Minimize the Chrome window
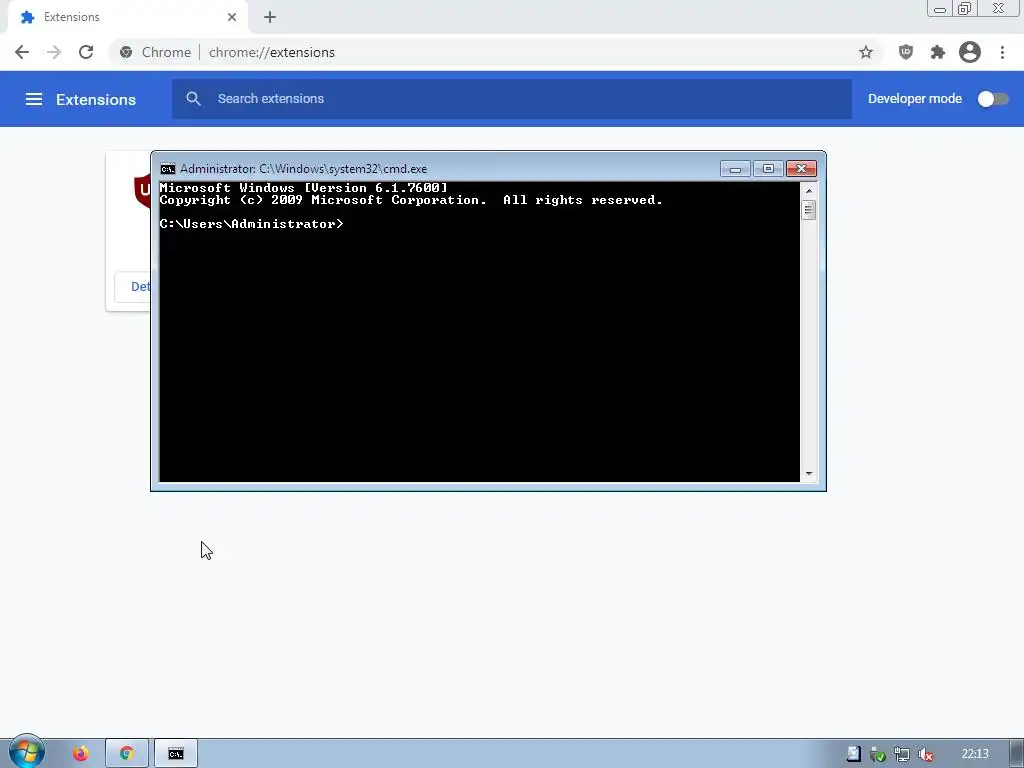The height and width of the screenshot is (768, 1024). 940,9
